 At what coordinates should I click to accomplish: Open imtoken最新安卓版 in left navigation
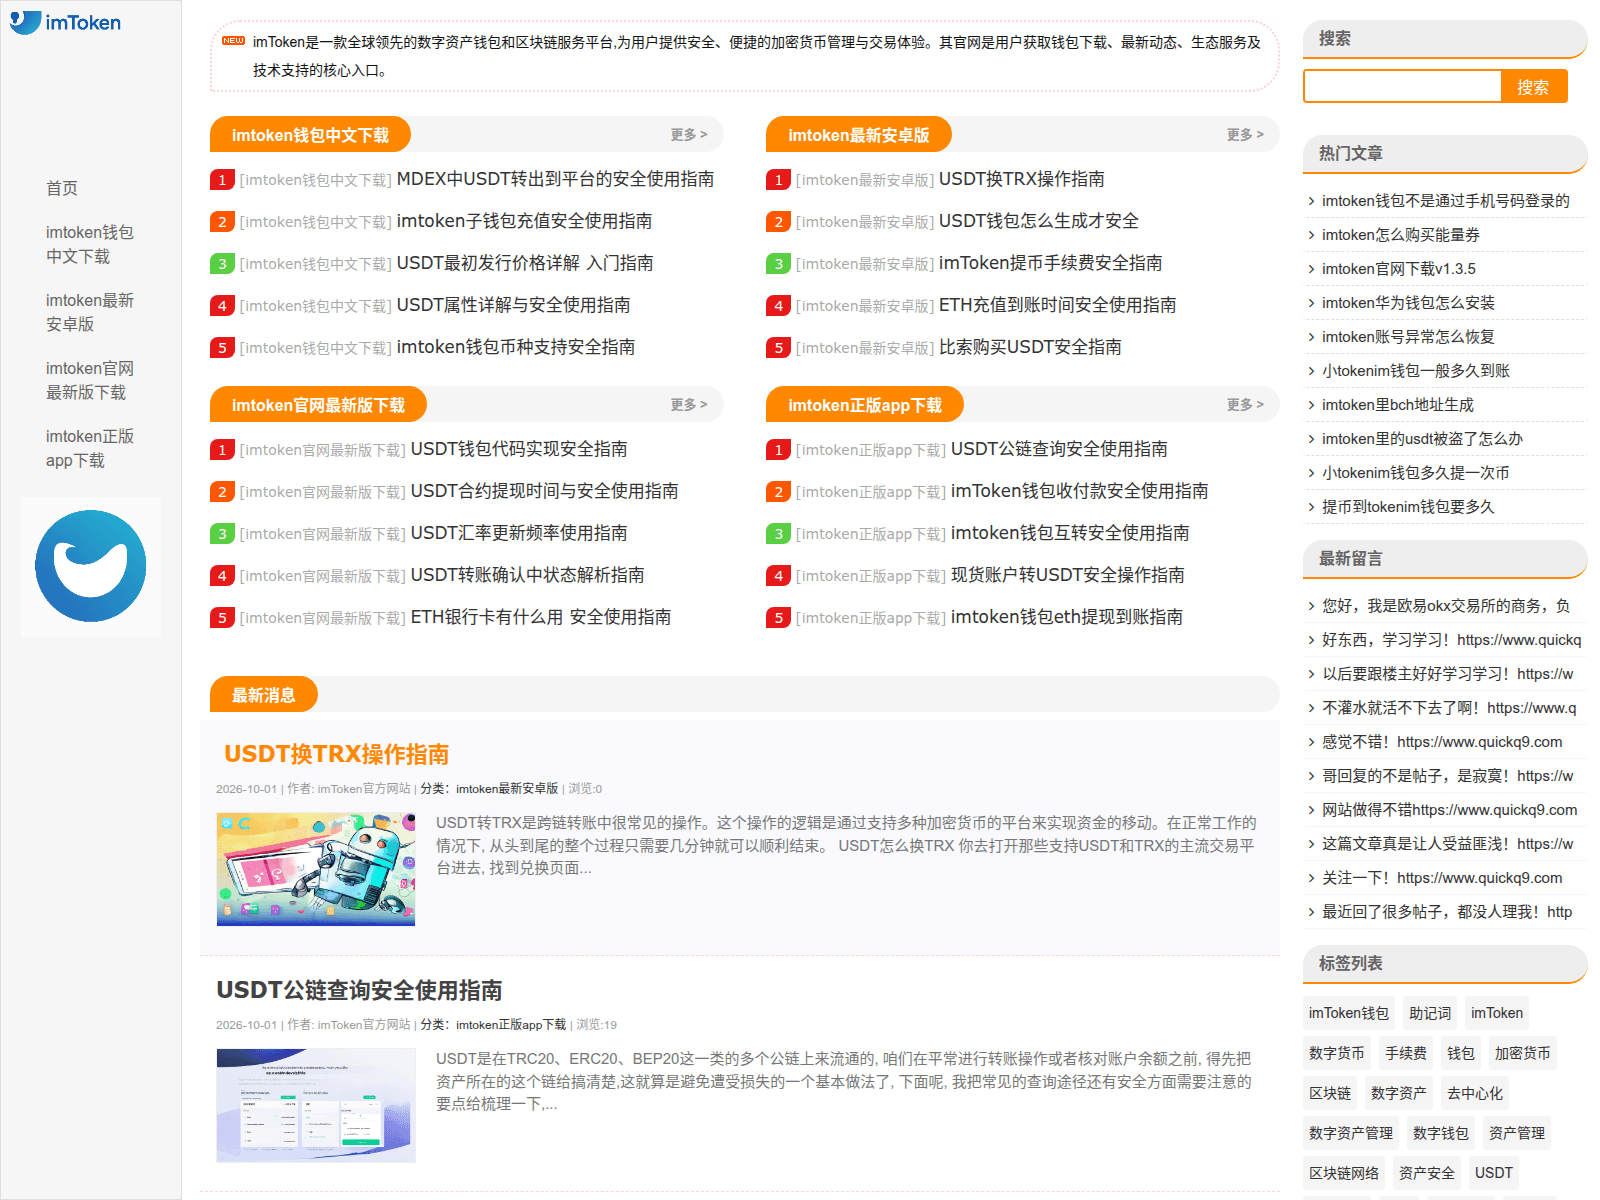90,312
